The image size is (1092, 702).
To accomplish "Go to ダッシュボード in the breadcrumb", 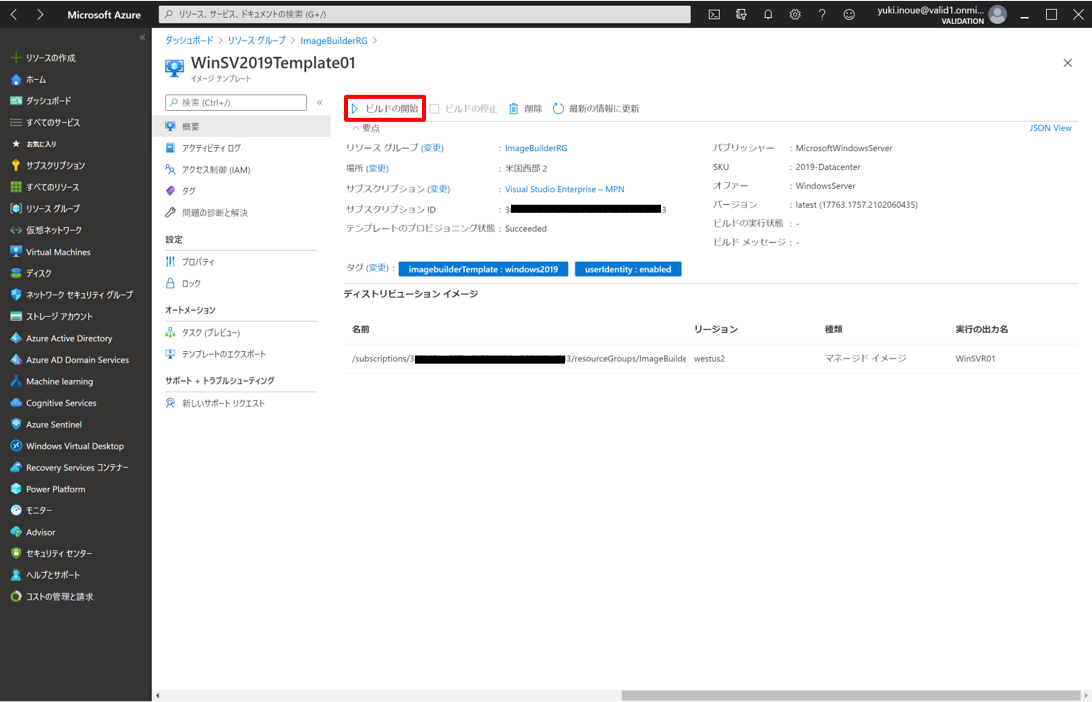I will 189,41.
